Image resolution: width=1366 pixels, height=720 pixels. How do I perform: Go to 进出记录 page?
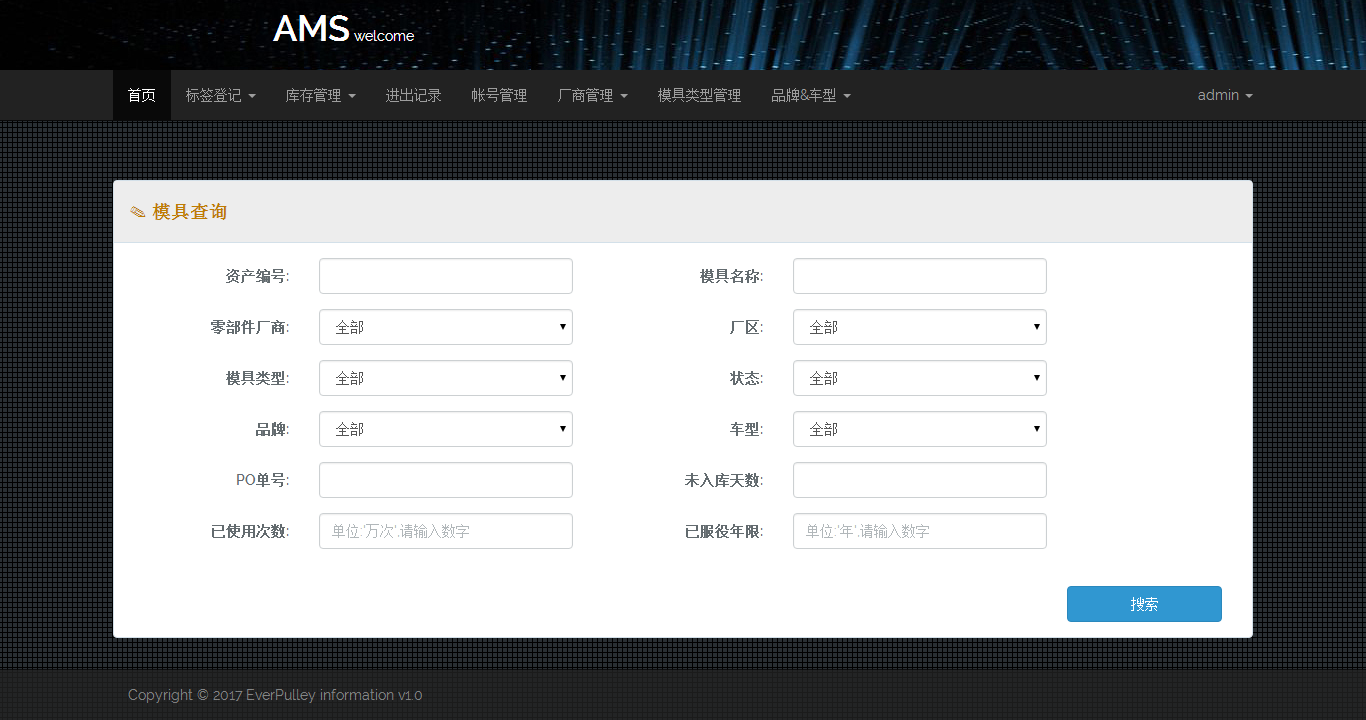point(413,95)
